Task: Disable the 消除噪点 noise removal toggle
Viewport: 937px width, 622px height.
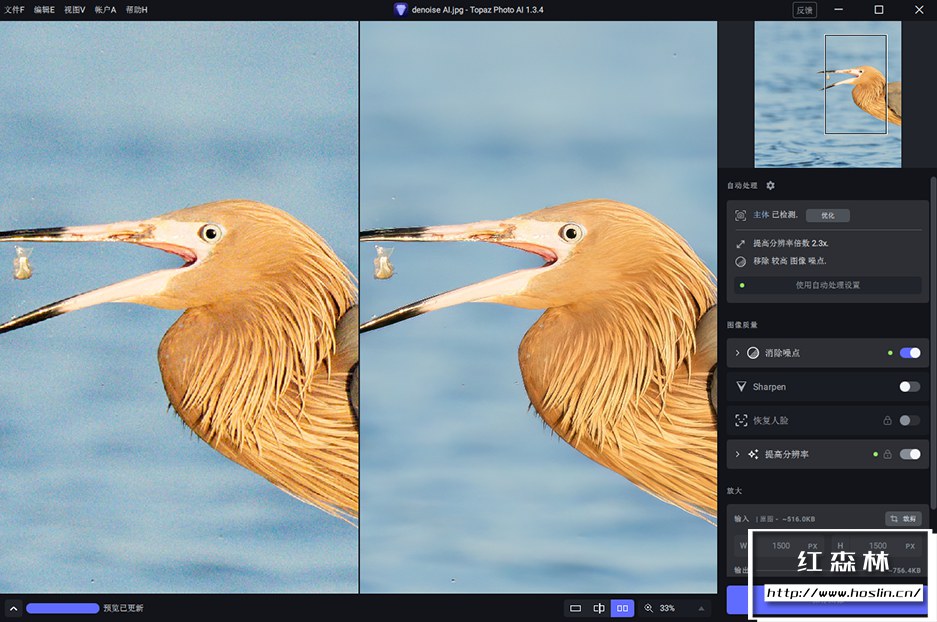Action: point(909,353)
